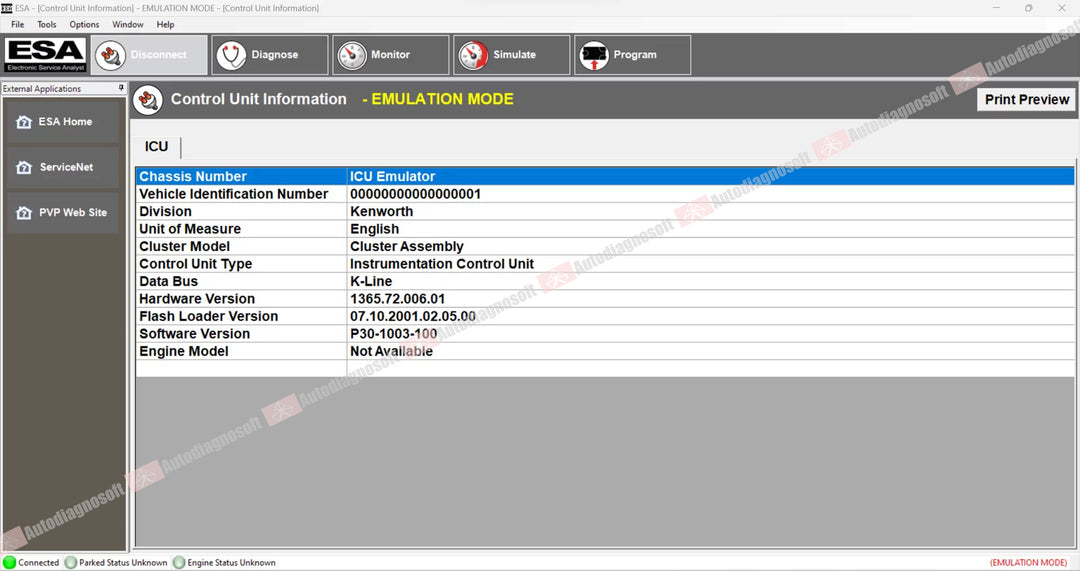Click the yellow EMULATION MODE header text
This screenshot has width=1080, height=571.
pyautogui.click(x=442, y=99)
